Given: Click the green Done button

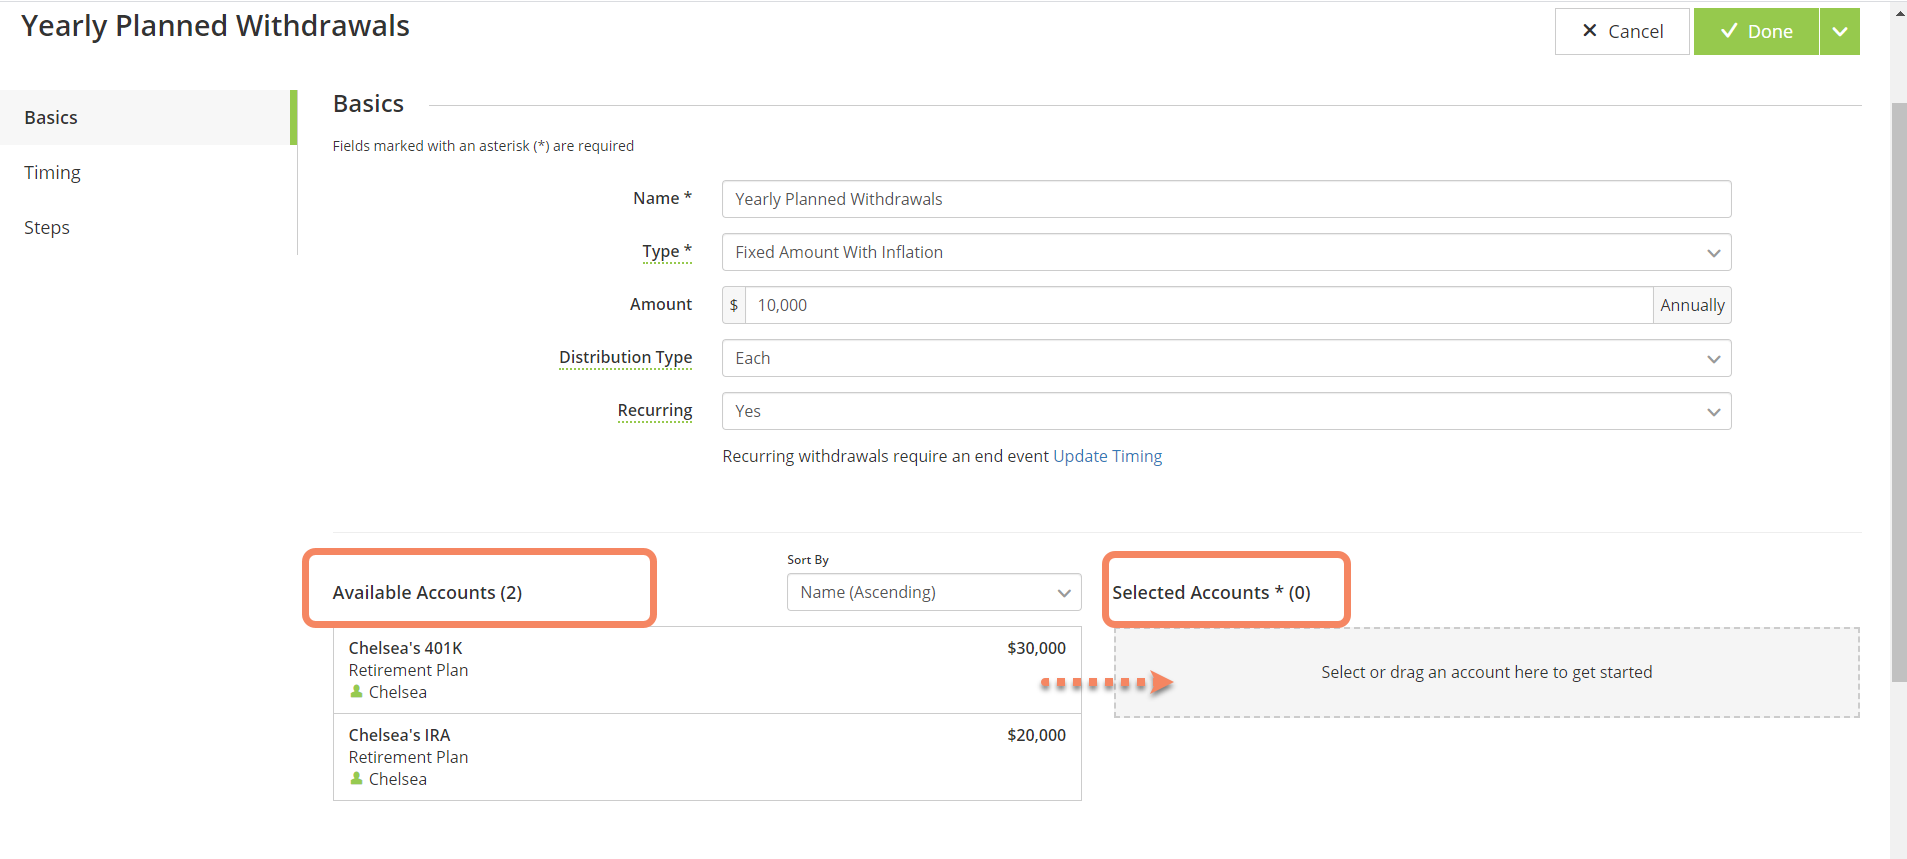Looking at the screenshot, I should click(1756, 31).
